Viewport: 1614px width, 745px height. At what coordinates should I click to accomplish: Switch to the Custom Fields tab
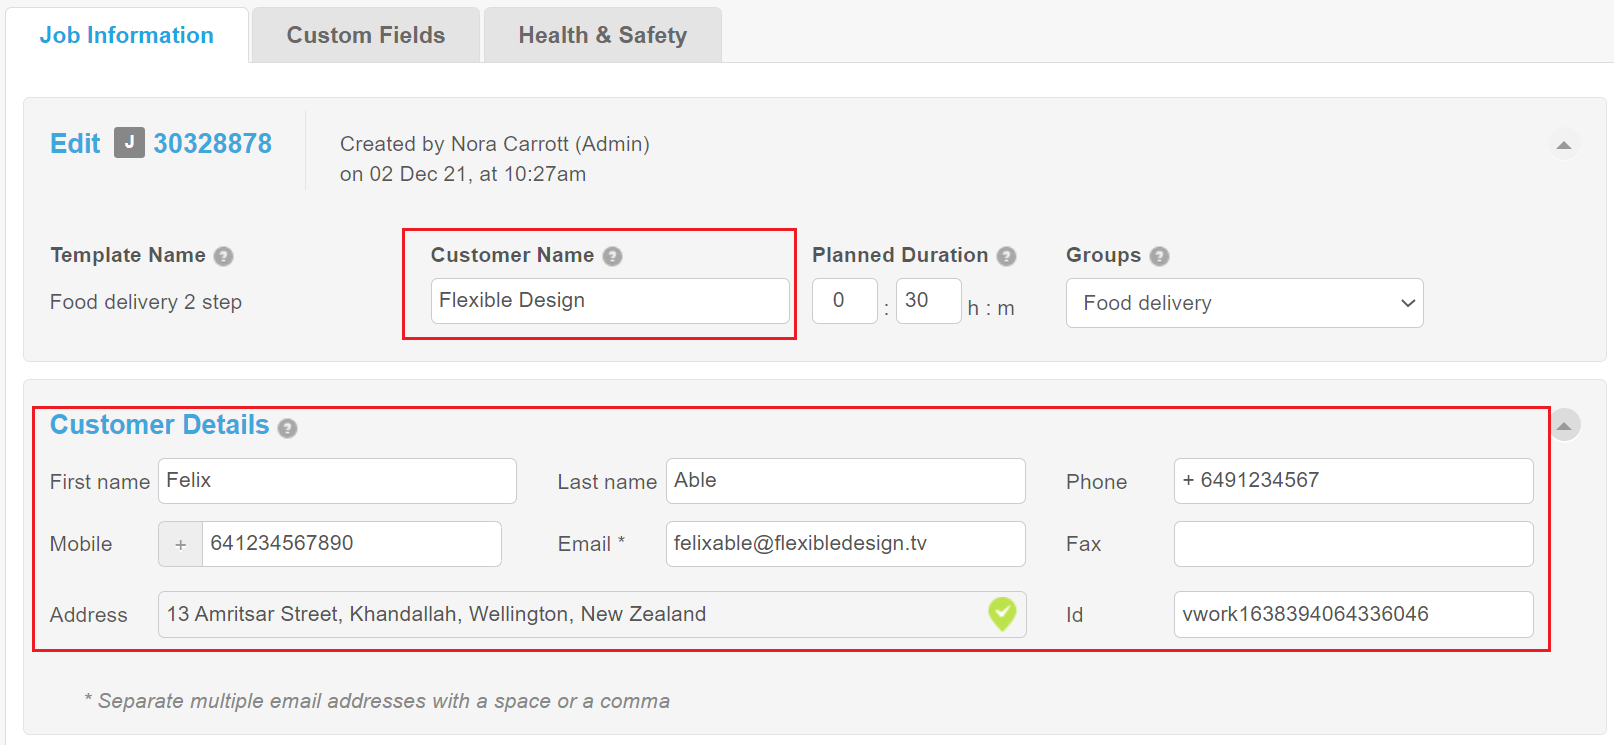point(365,35)
